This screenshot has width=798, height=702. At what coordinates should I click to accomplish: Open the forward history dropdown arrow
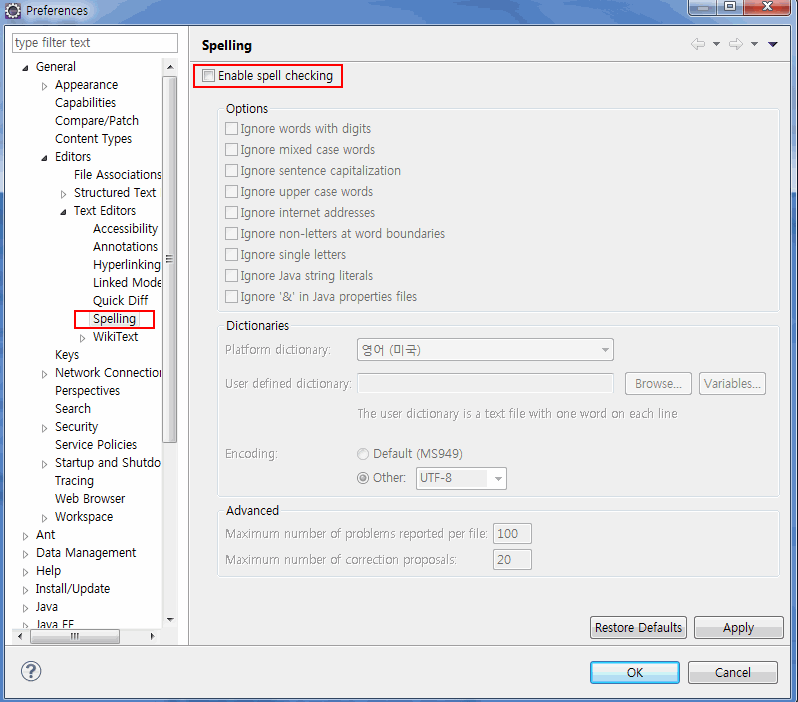click(x=754, y=44)
